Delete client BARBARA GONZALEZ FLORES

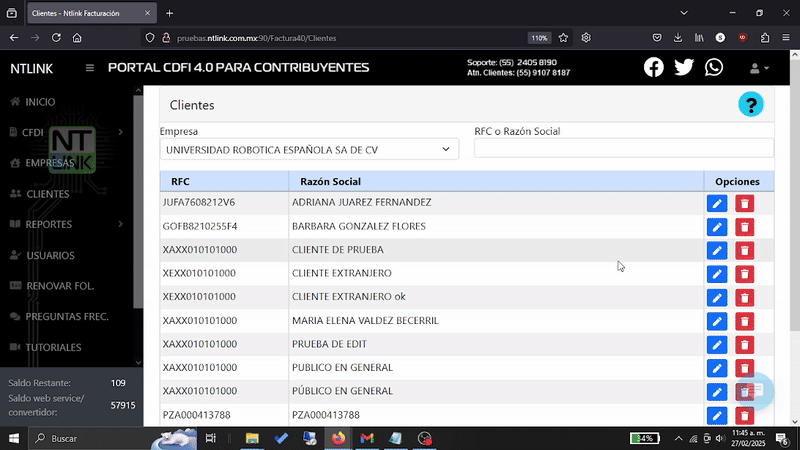pos(744,227)
